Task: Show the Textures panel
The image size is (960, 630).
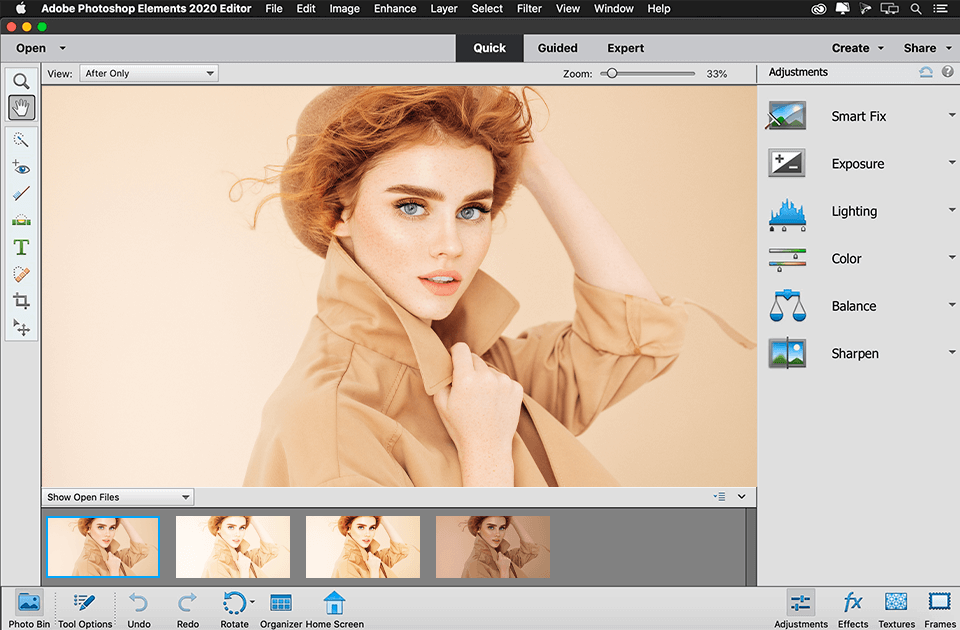Action: click(896, 610)
